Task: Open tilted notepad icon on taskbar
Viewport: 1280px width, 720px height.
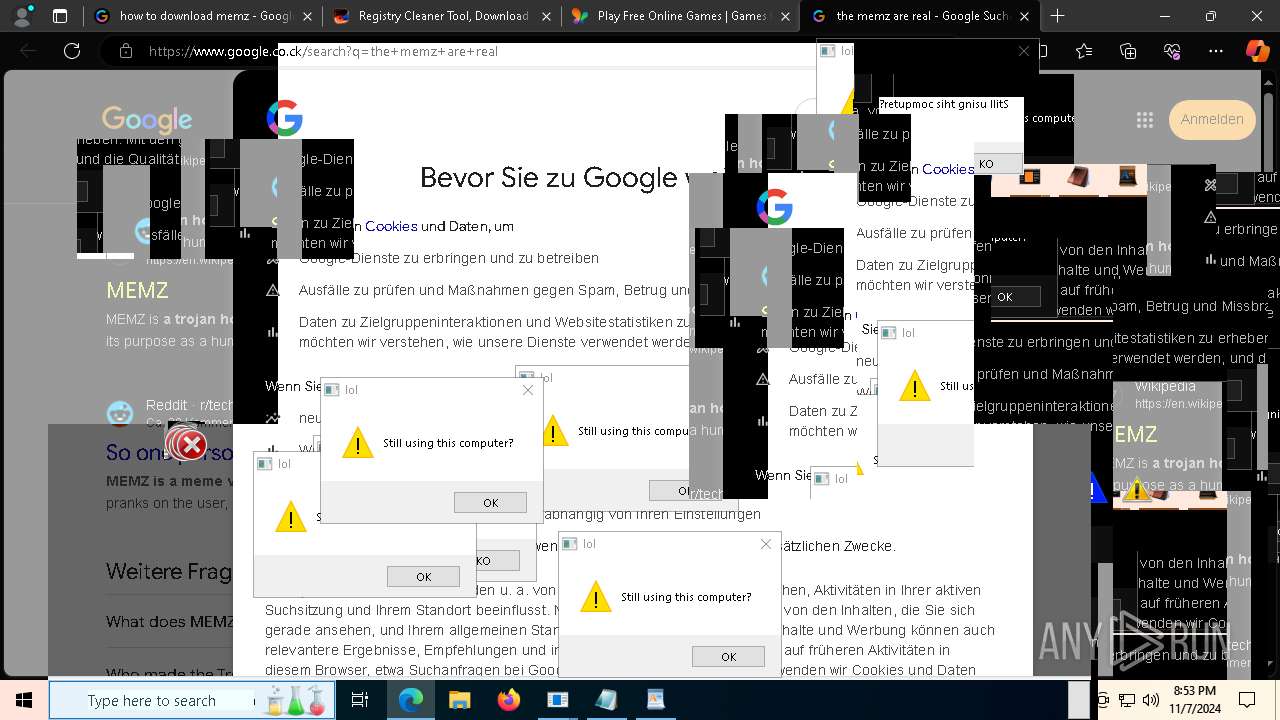Action: pyautogui.click(x=606, y=700)
